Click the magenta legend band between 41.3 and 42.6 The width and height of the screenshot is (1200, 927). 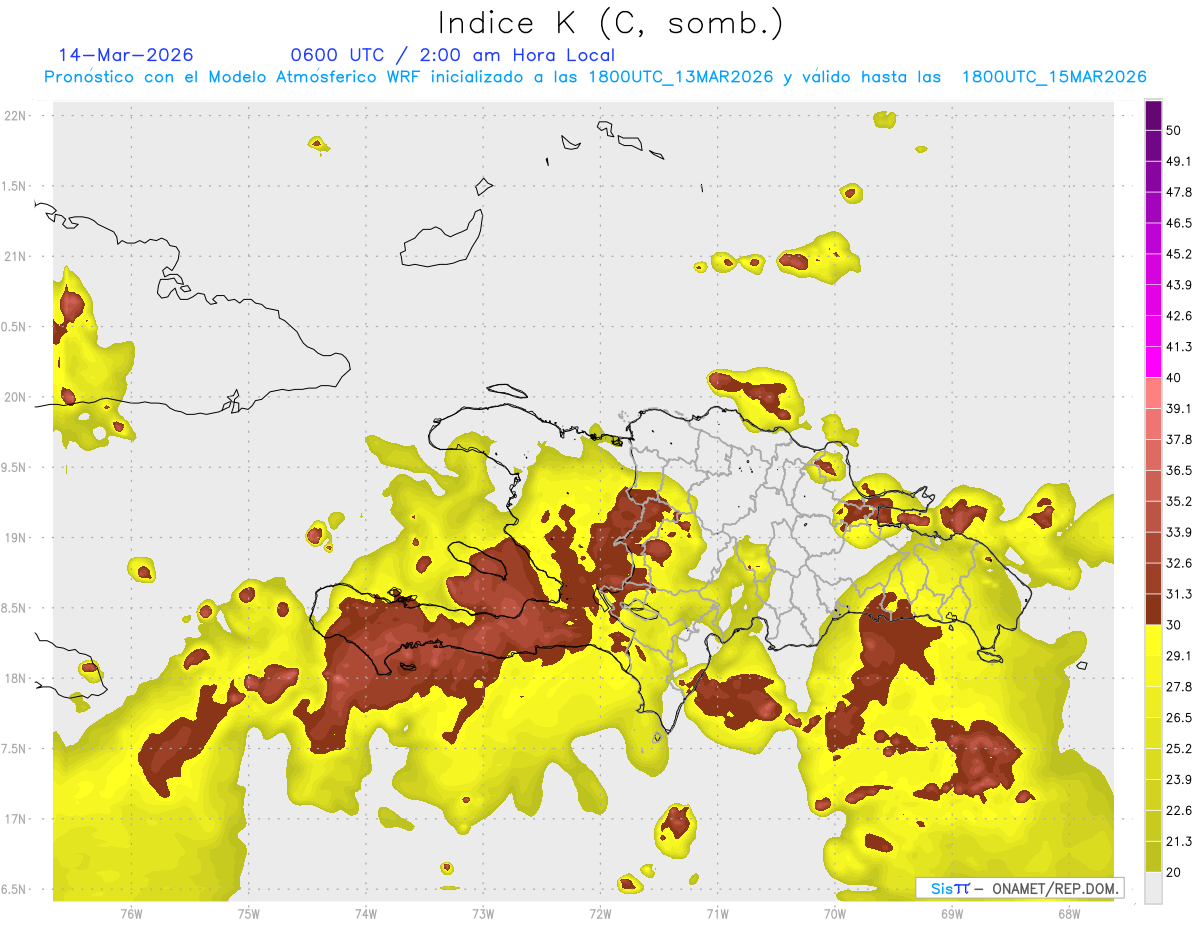[x=1153, y=331]
